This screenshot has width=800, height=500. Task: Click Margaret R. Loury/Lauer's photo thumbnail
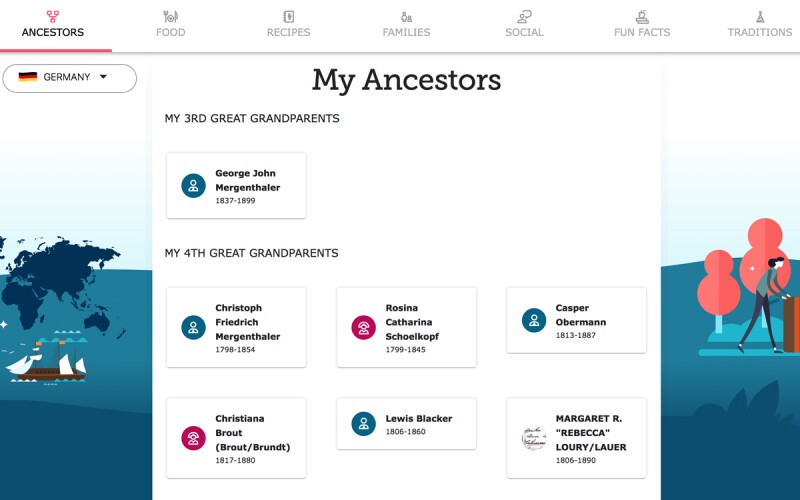(x=533, y=438)
